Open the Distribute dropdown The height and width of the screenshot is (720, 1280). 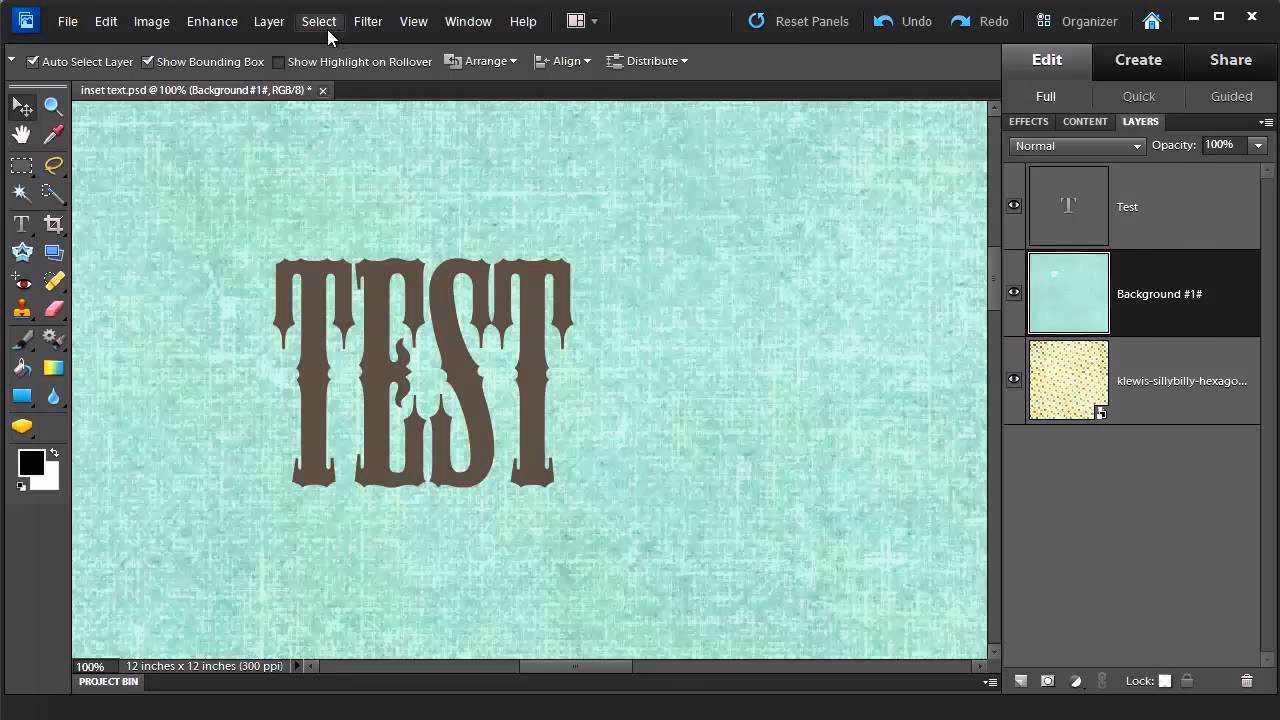[x=646, y=61]
